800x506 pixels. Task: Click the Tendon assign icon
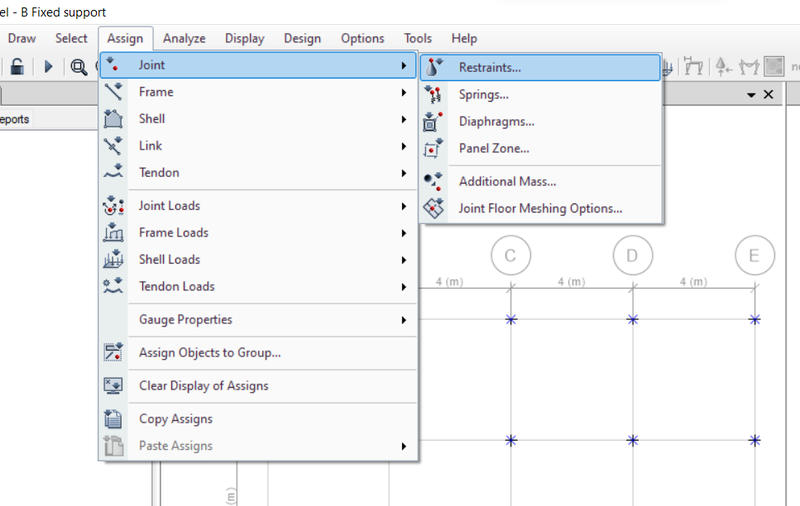pos(113,172)
